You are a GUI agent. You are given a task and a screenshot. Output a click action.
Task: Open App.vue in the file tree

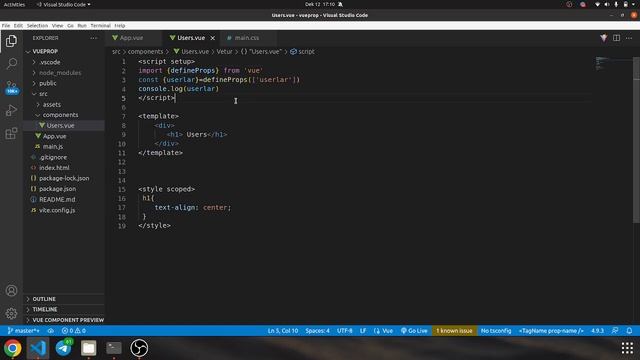point(55,136)
